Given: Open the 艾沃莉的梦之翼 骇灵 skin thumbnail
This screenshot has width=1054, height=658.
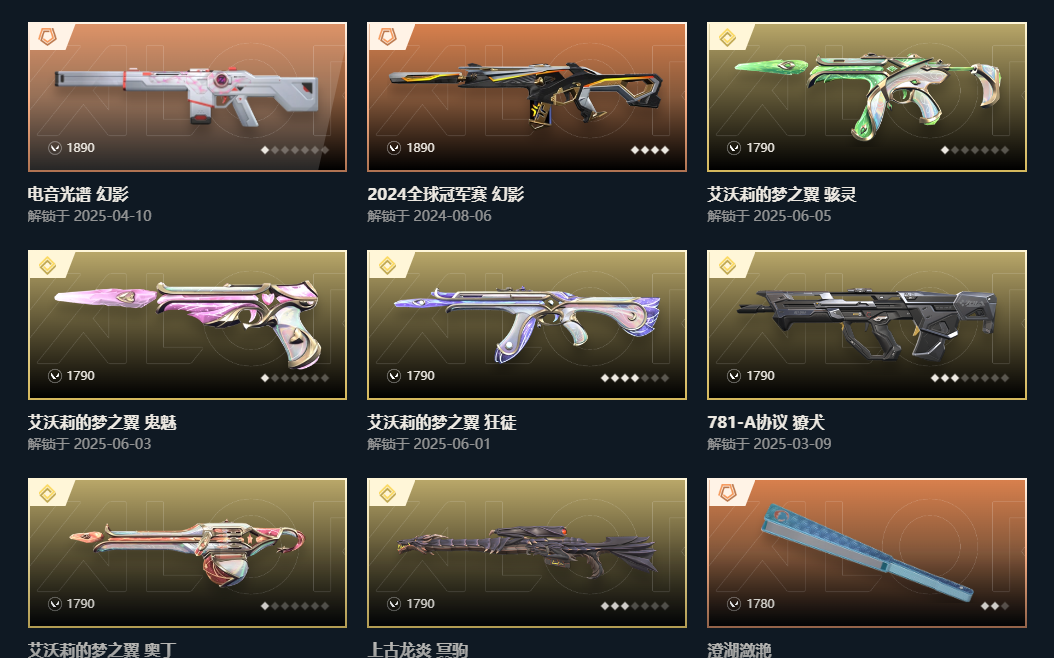Looking at the screenshot, I should (866, 97).
